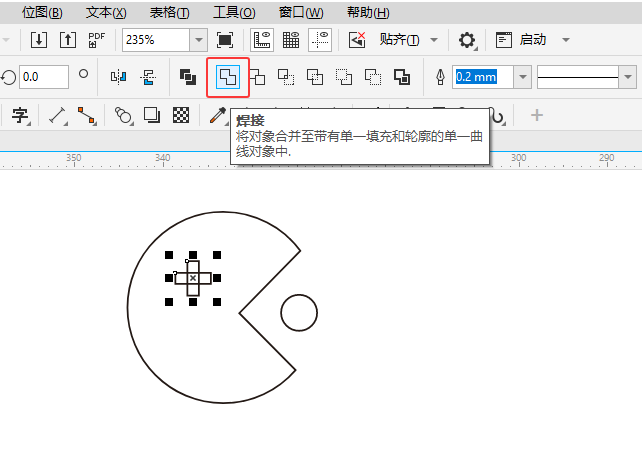The height and width of the screenshot is (473, 642).
Task: Click the 235% zoom level field
Action: point(156,40)
